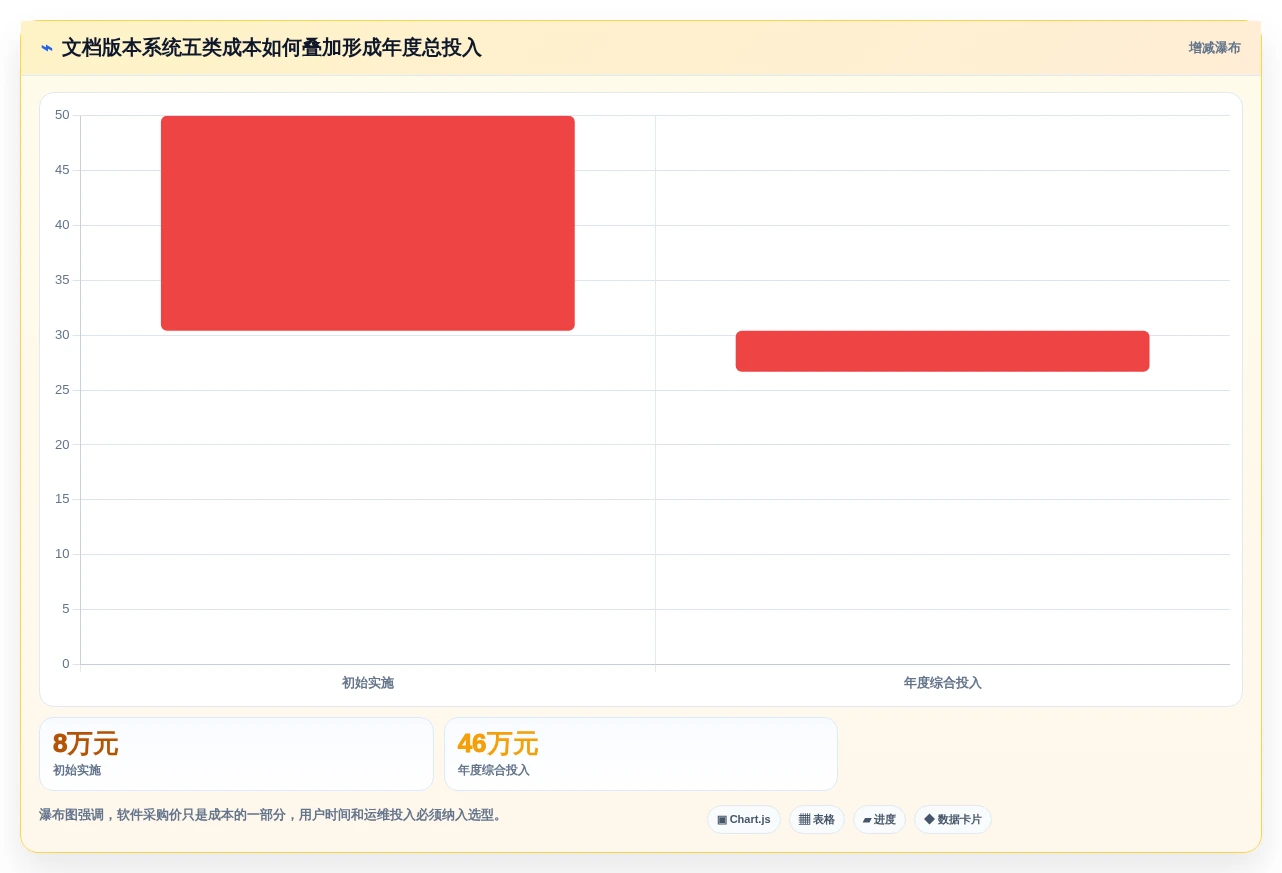Click the 初始实施 x-axis label
This screenshot has height=873, width=1282.
click(x=368, y=683)
